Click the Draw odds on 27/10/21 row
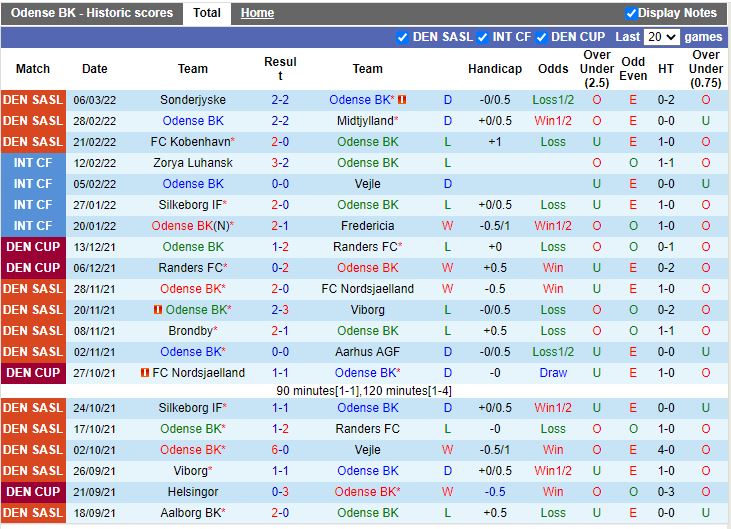The image size is (731, 529). click(x=553, y=373)
